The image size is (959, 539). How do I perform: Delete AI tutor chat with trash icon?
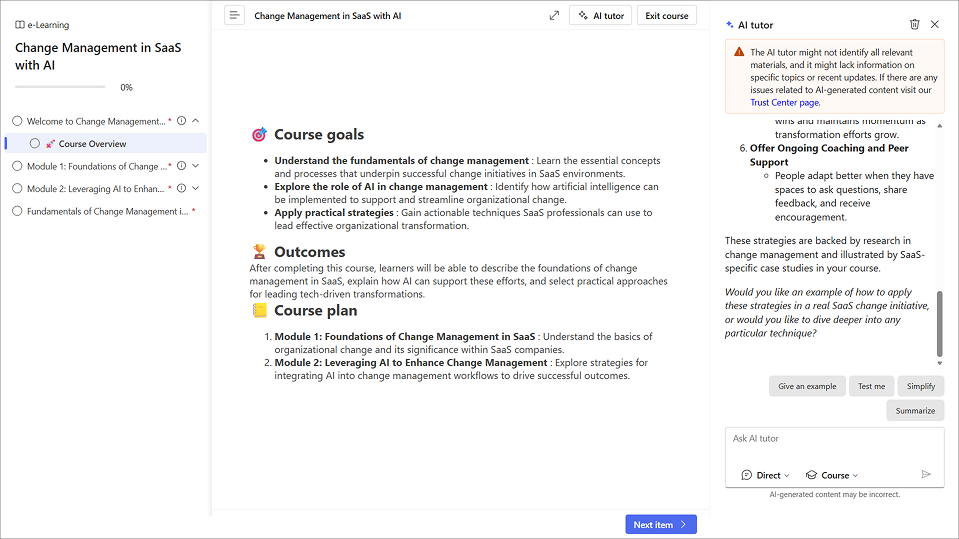[x=914, y=24]
